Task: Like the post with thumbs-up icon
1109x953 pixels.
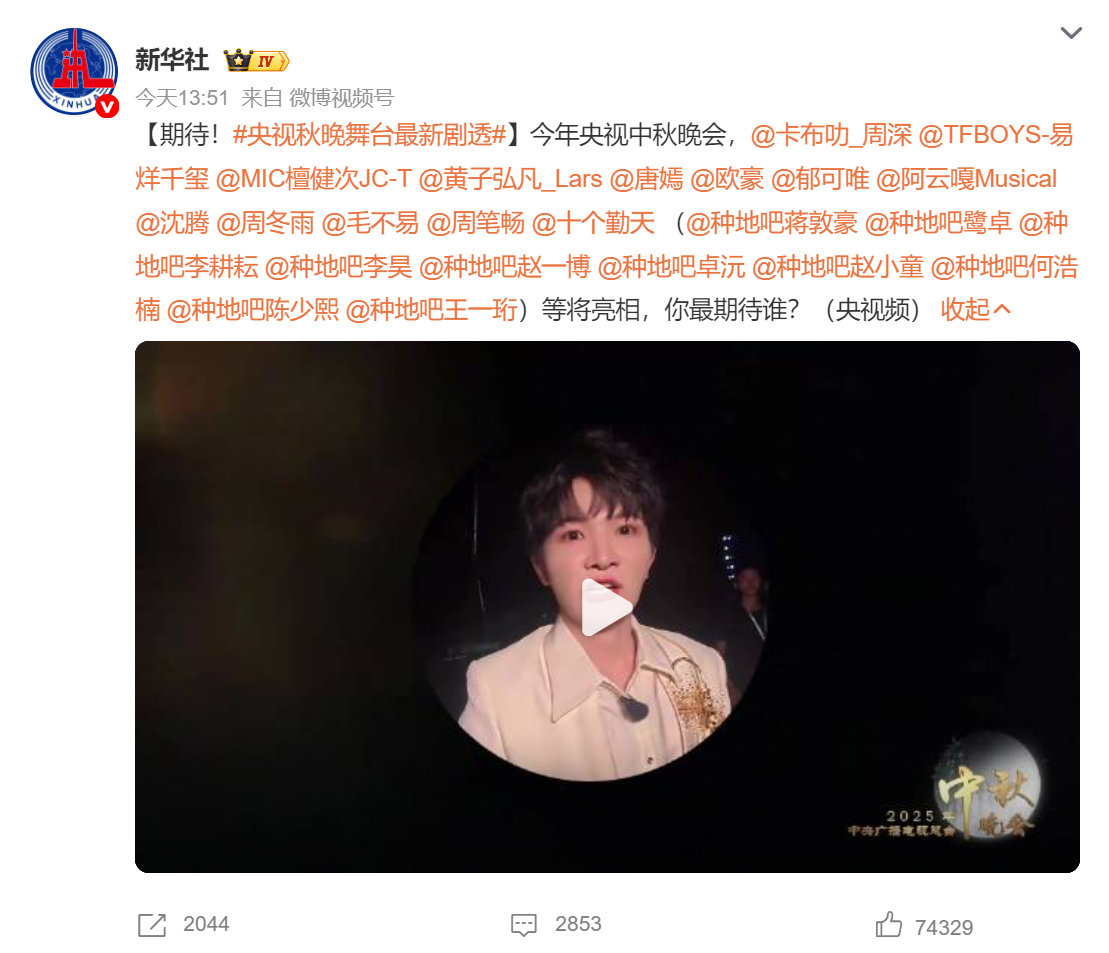Action: [x=889, y=925]
